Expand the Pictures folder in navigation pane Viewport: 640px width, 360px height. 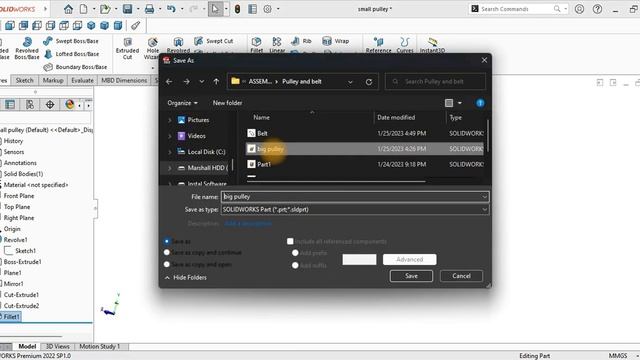coord(169,120)
